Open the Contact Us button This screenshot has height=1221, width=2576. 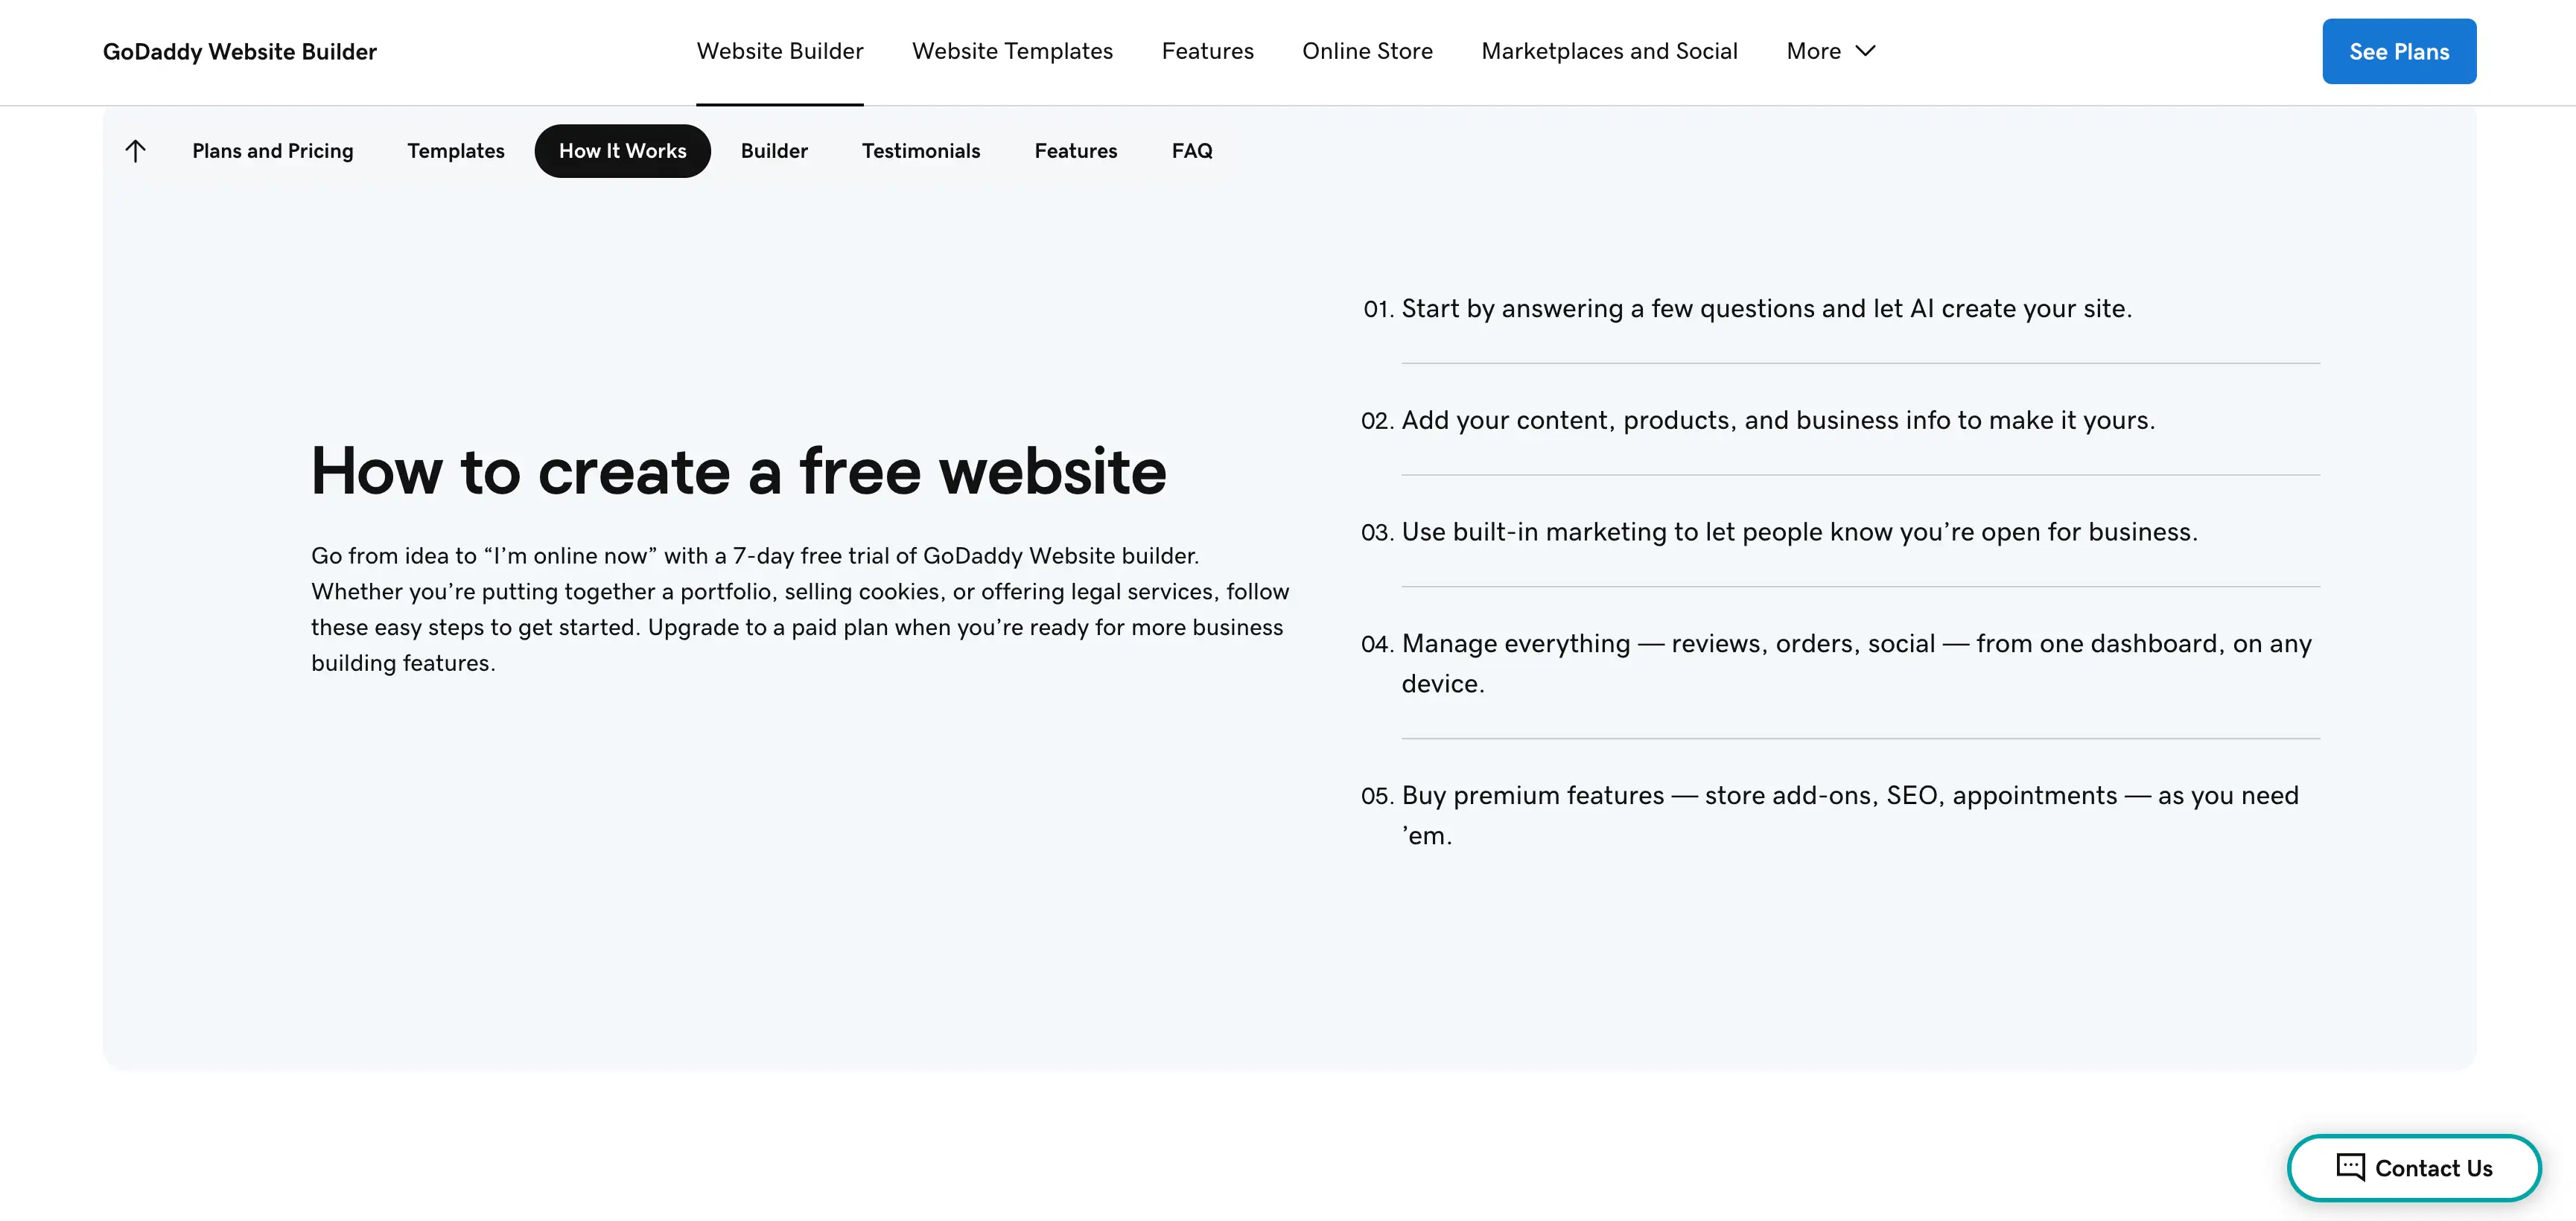2414,1167
